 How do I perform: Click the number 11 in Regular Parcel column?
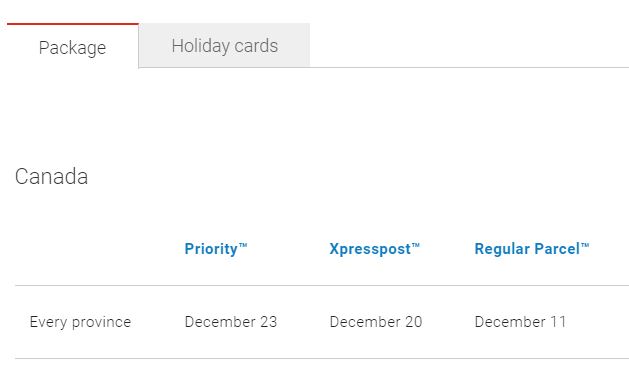[x=558, y=322]
